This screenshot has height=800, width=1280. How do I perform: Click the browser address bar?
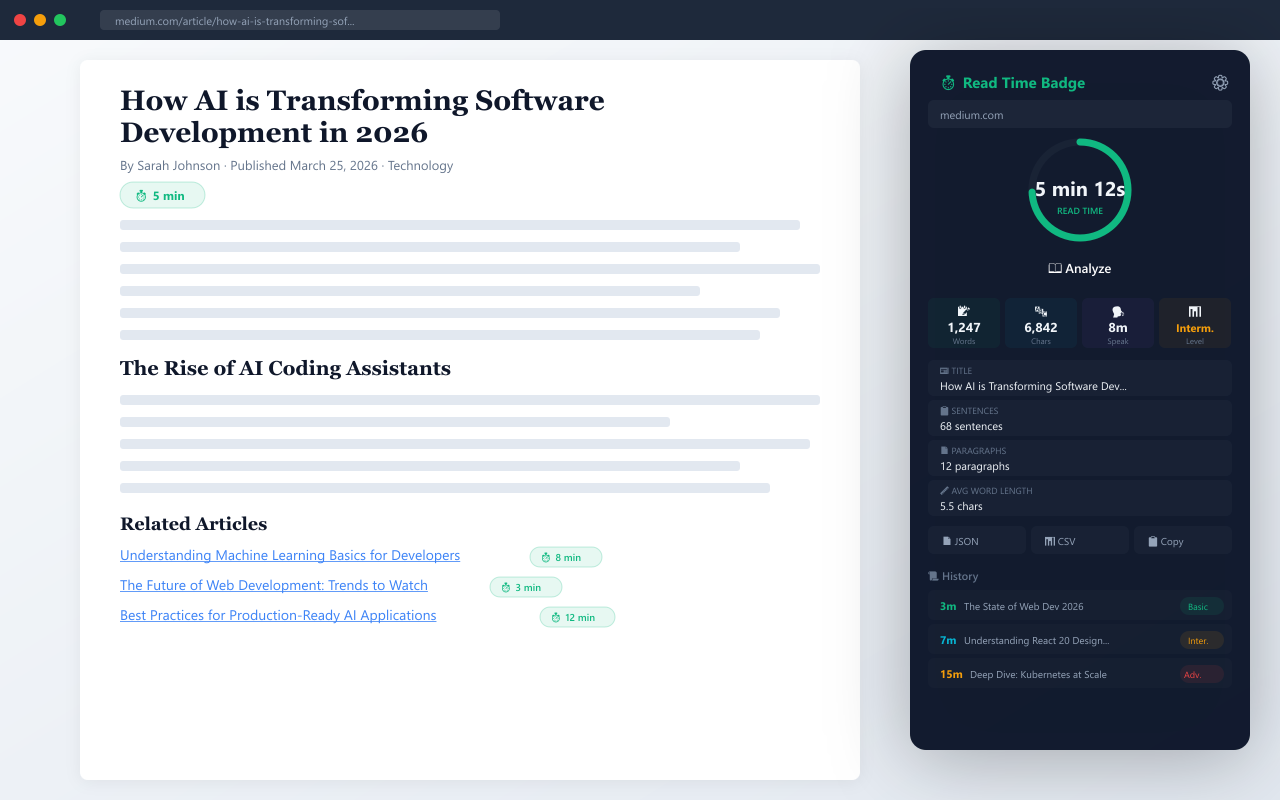click(300, 20)
